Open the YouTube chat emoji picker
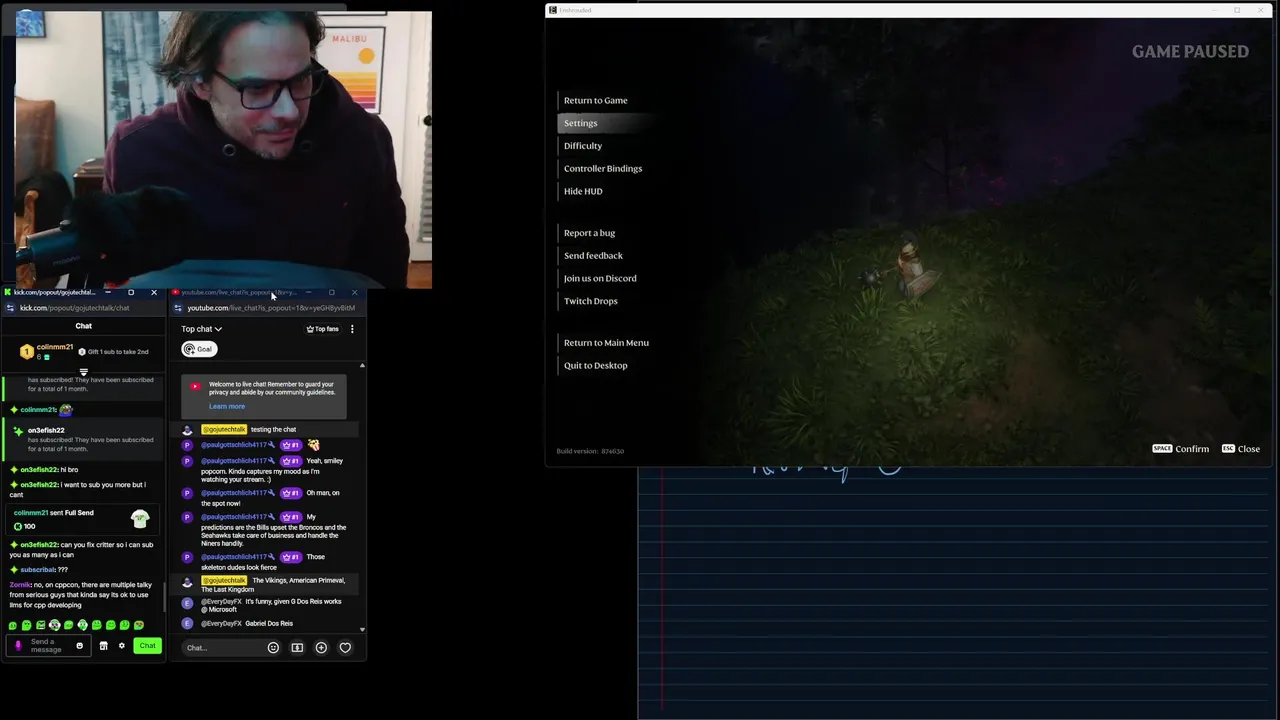 click(273, 648)
